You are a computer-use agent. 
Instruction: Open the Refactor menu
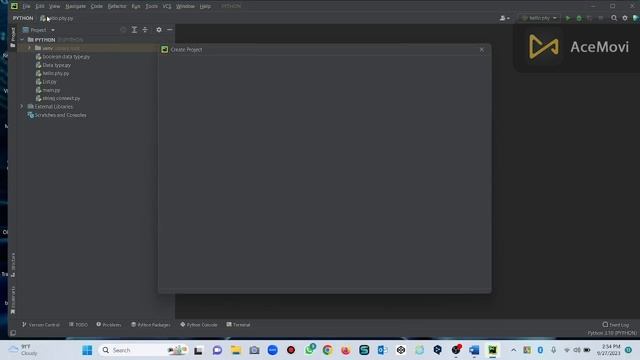(117, 6)
